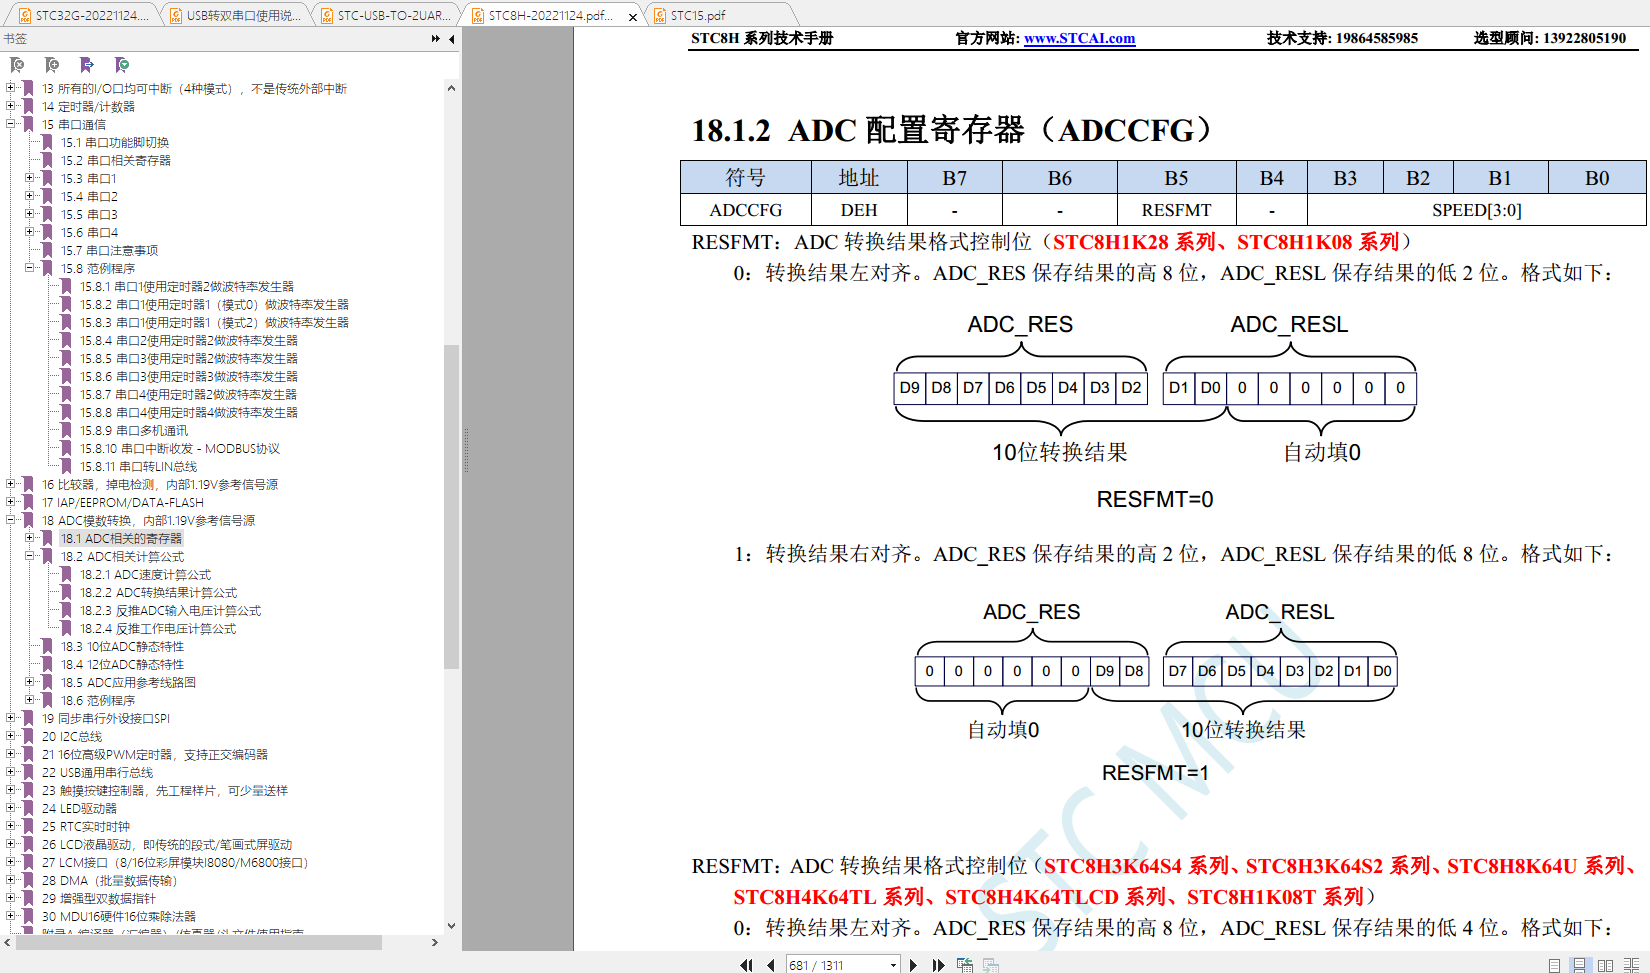The image size is (1650, 973).
Task: Click the add bookmark icon
Action: [52, 65]
